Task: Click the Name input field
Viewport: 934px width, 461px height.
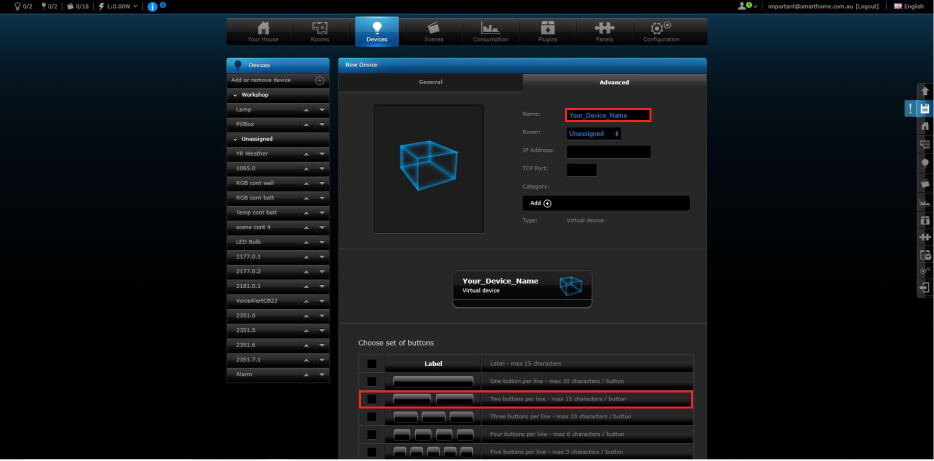Action: pos(608,115)
